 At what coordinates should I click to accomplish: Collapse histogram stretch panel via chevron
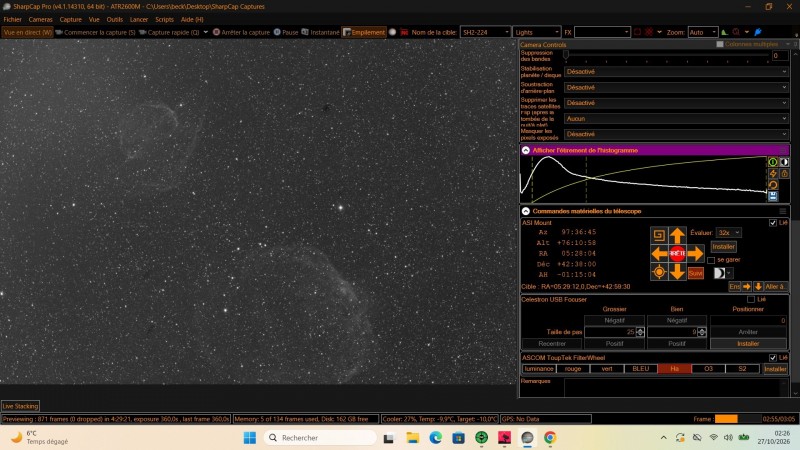click(x=526, y=151)
